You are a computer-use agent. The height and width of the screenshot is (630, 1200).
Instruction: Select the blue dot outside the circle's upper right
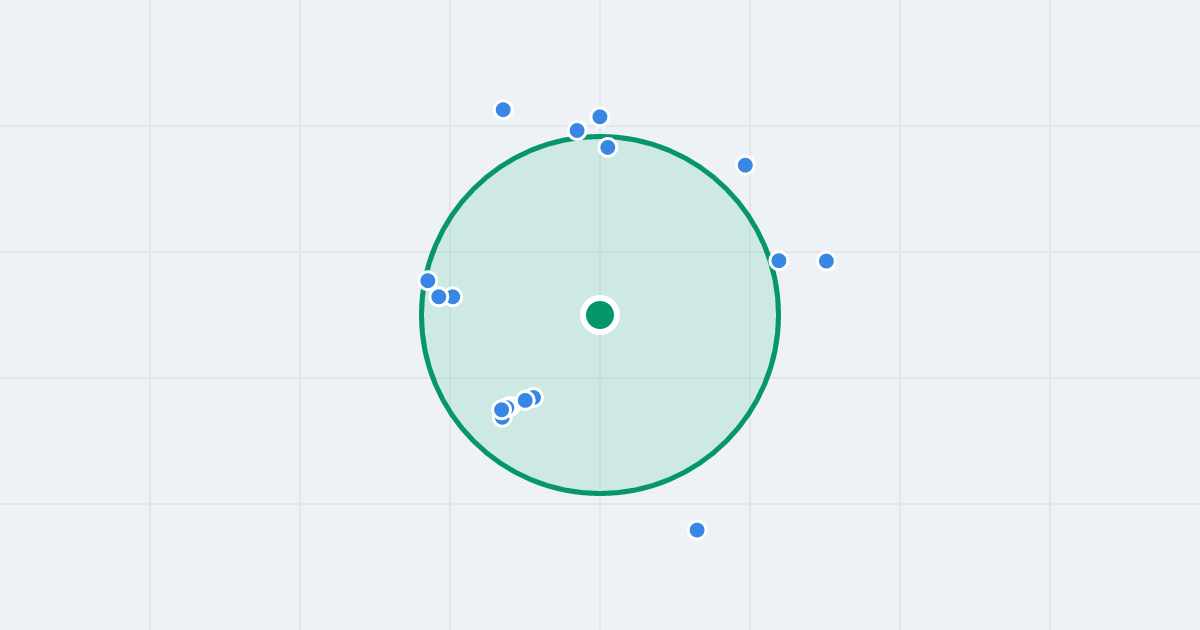(x=745, y=165)
